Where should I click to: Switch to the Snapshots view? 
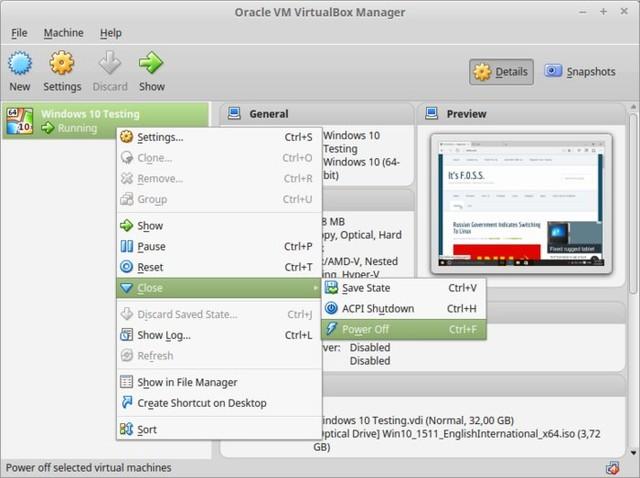[x=580, y=72]
